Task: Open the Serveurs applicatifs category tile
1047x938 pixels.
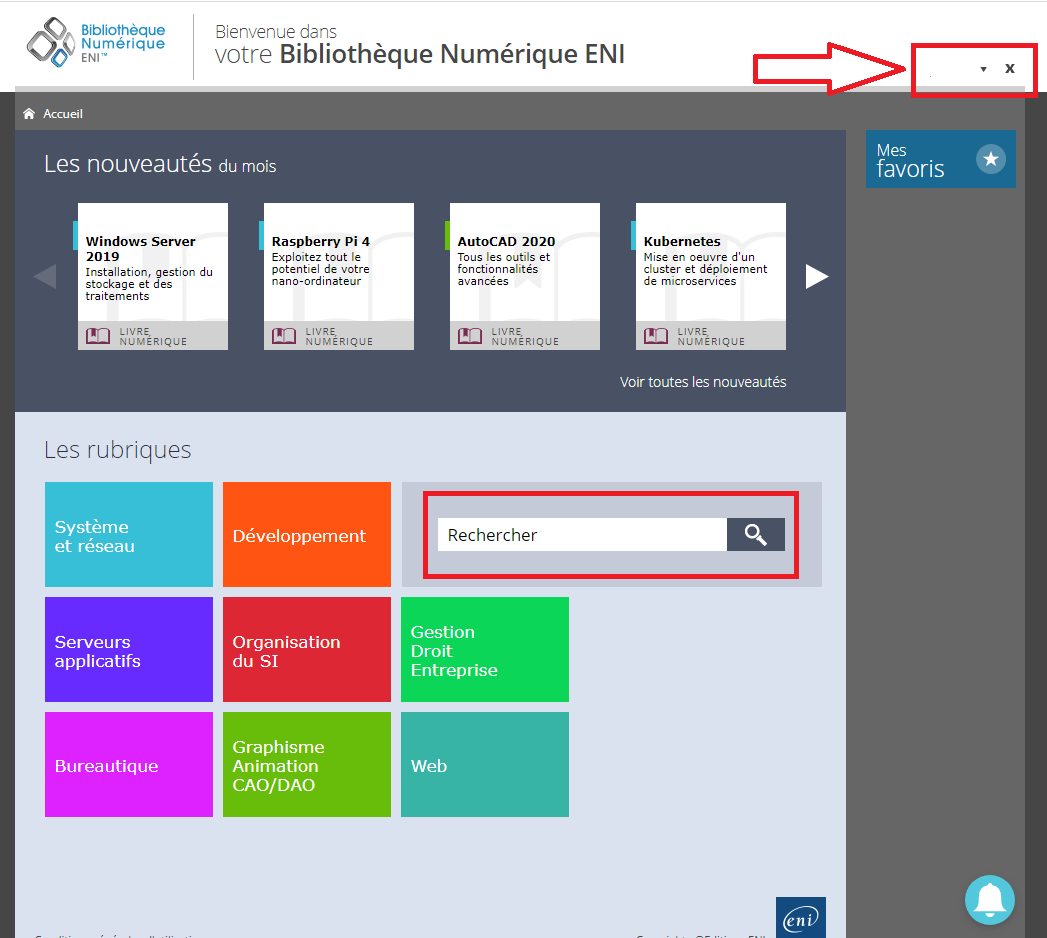Action: tap(129, 650)
